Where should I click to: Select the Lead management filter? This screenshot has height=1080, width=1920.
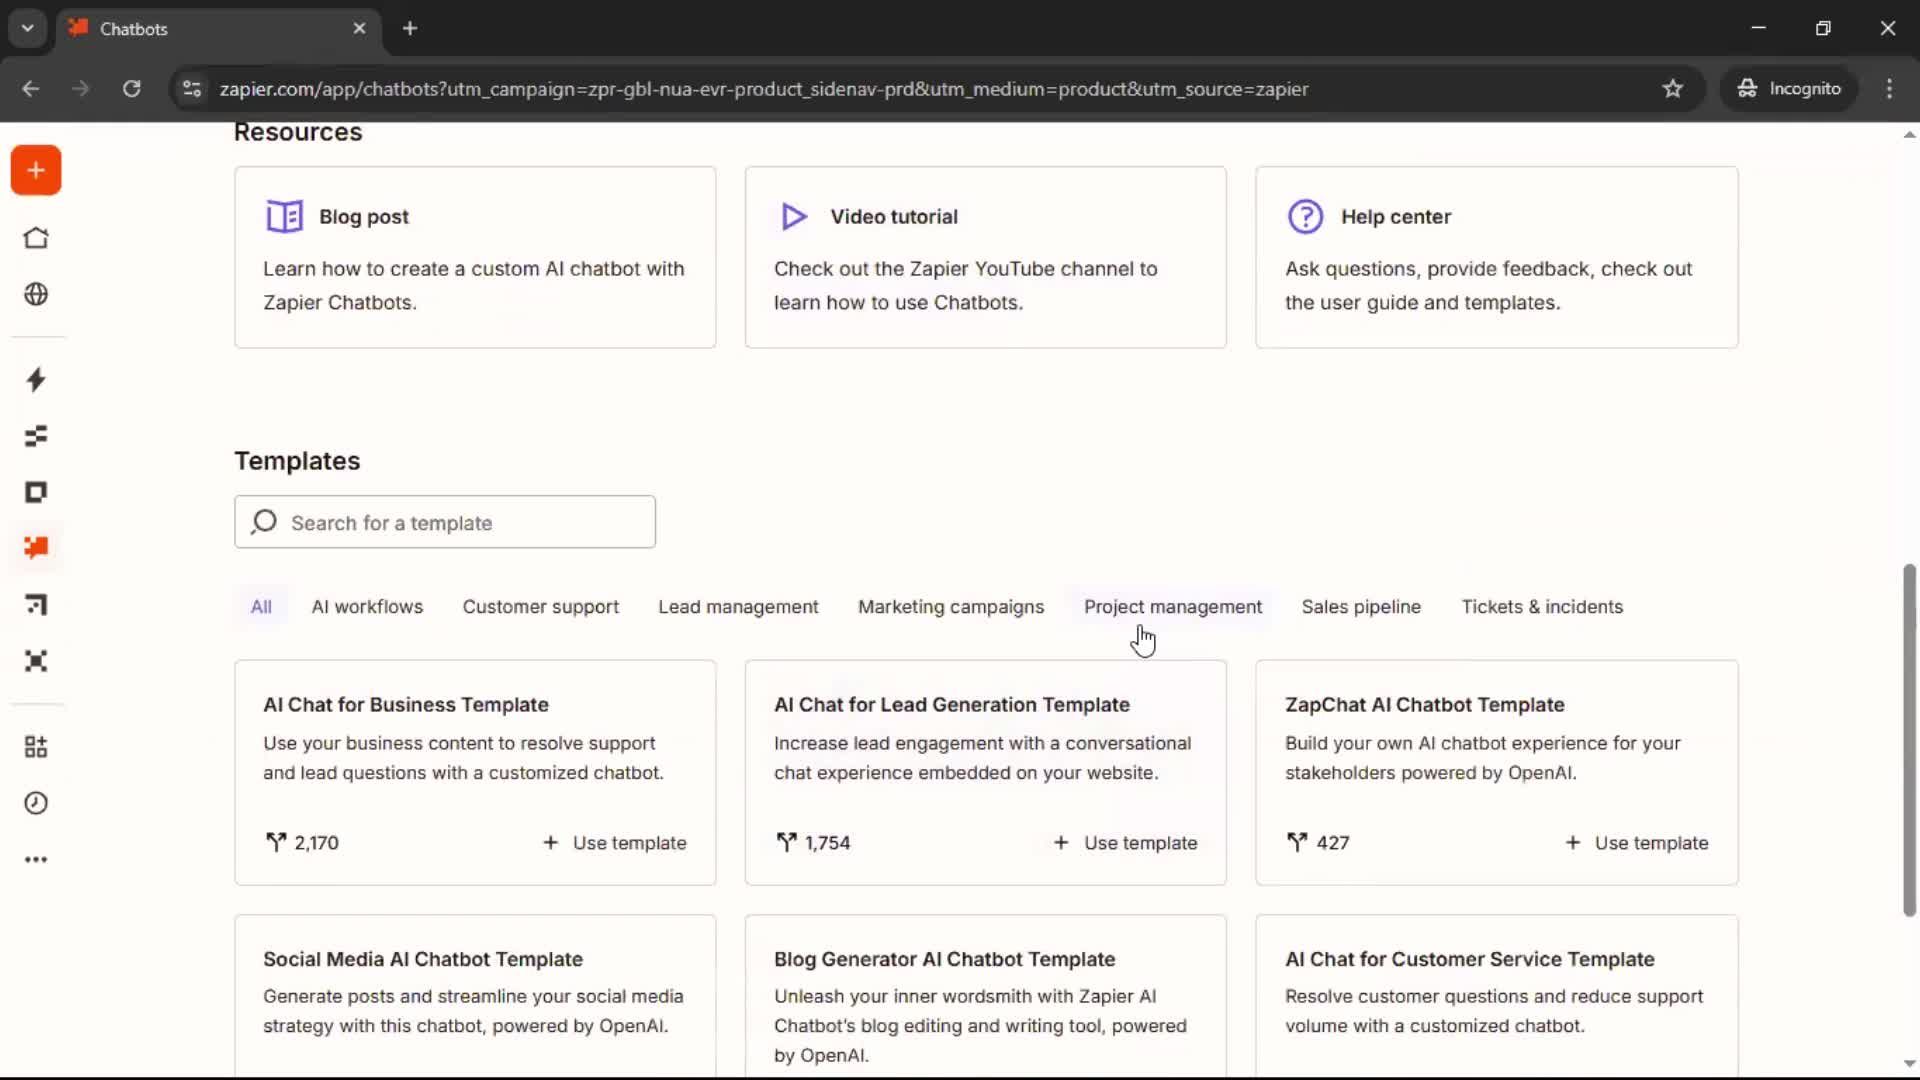coord(738,607)
